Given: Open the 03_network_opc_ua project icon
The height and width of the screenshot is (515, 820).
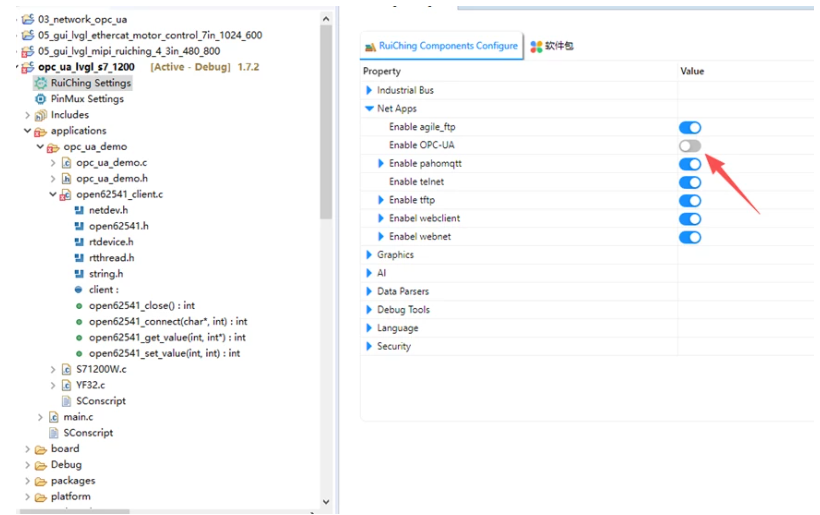Looking at the screenshot, I should pos(28,19).
